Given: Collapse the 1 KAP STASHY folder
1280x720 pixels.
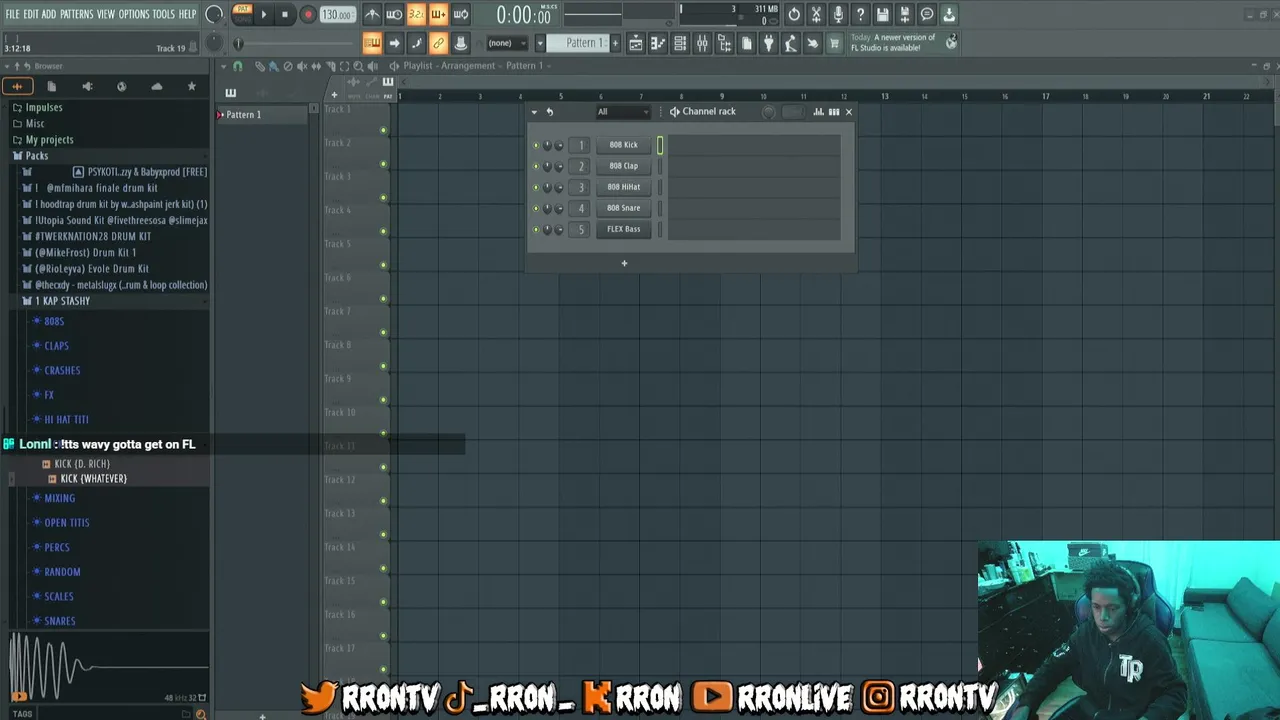Looking at the screenshot, I should point(62,301).
